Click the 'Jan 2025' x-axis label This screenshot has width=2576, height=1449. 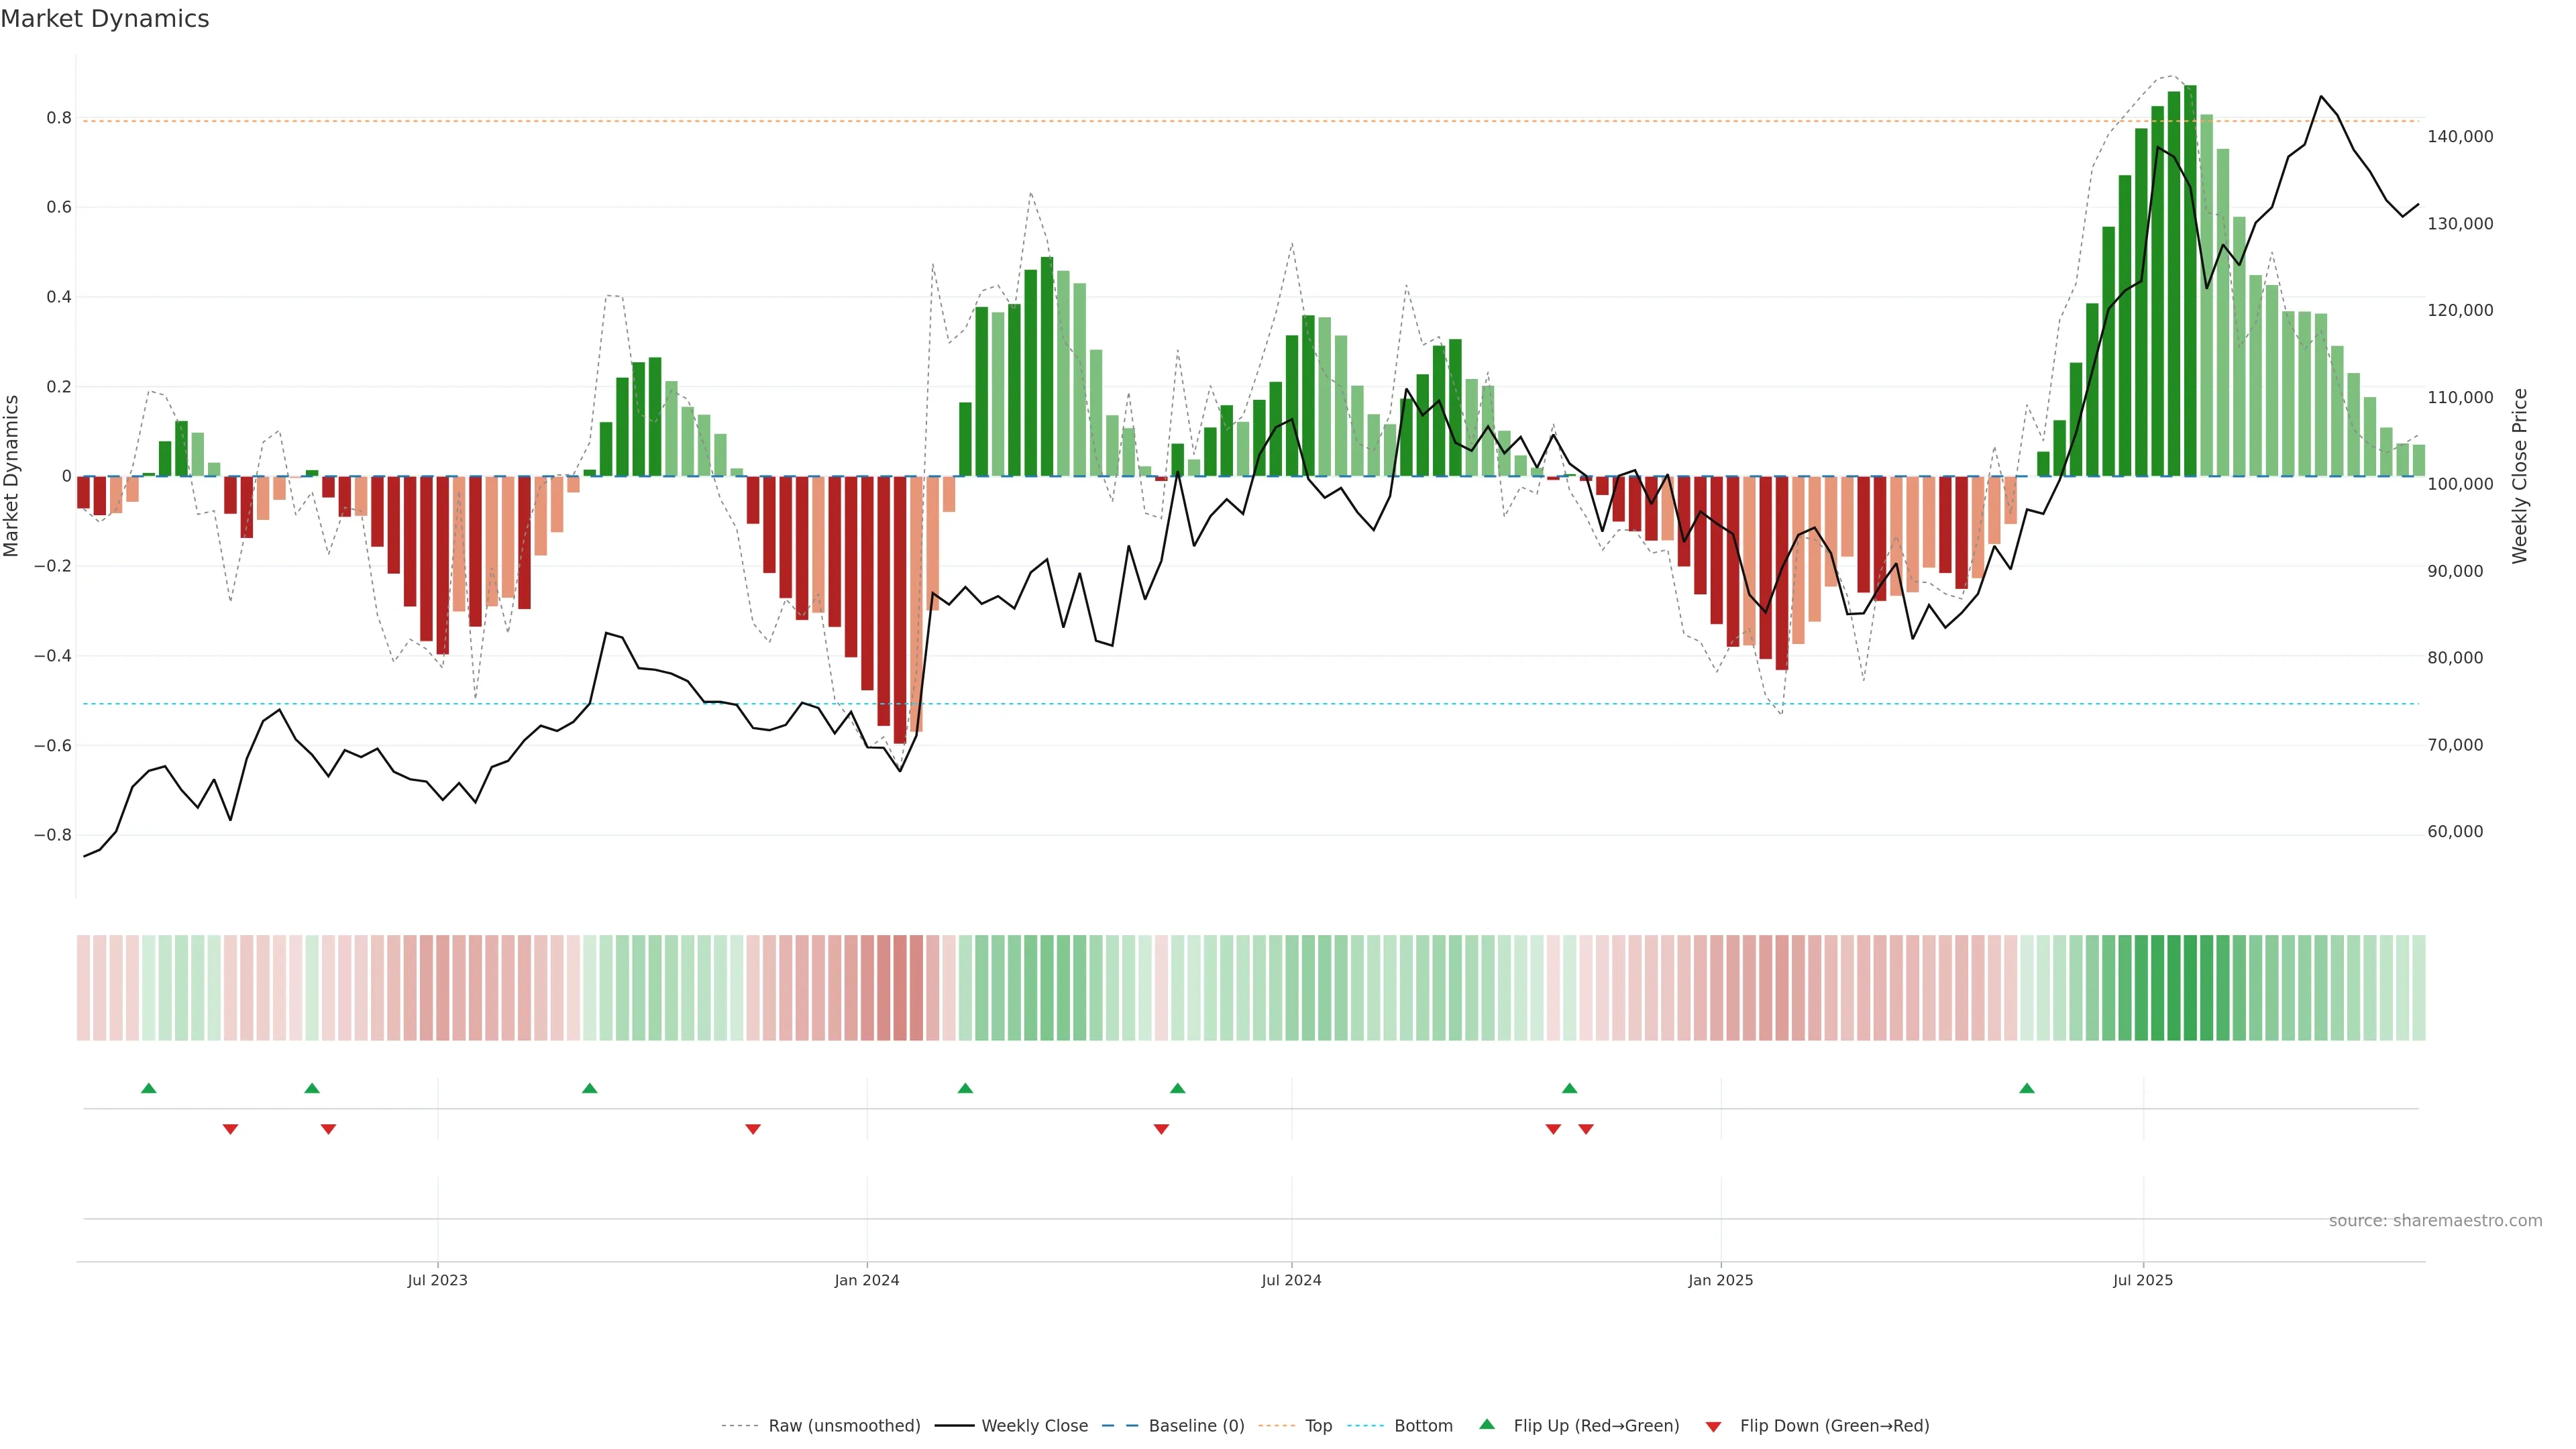pos(1720,1280)
